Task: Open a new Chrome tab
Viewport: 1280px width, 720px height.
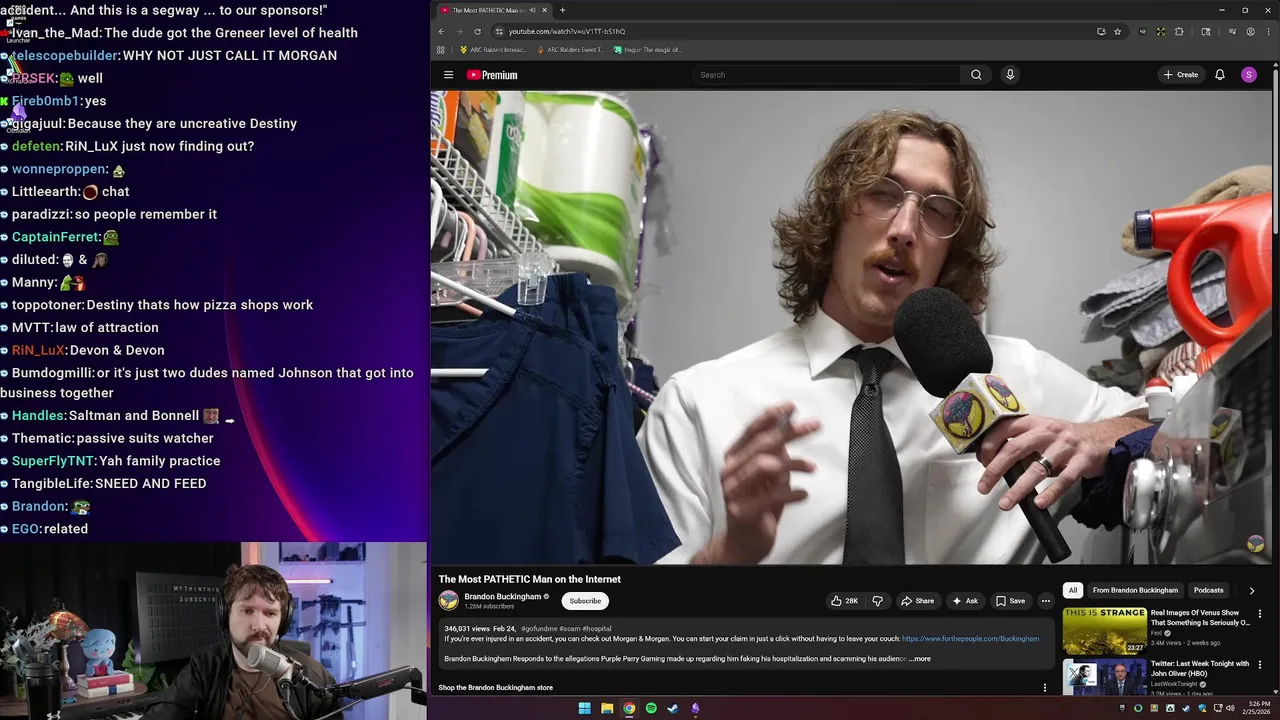Action: pos(562,10)
